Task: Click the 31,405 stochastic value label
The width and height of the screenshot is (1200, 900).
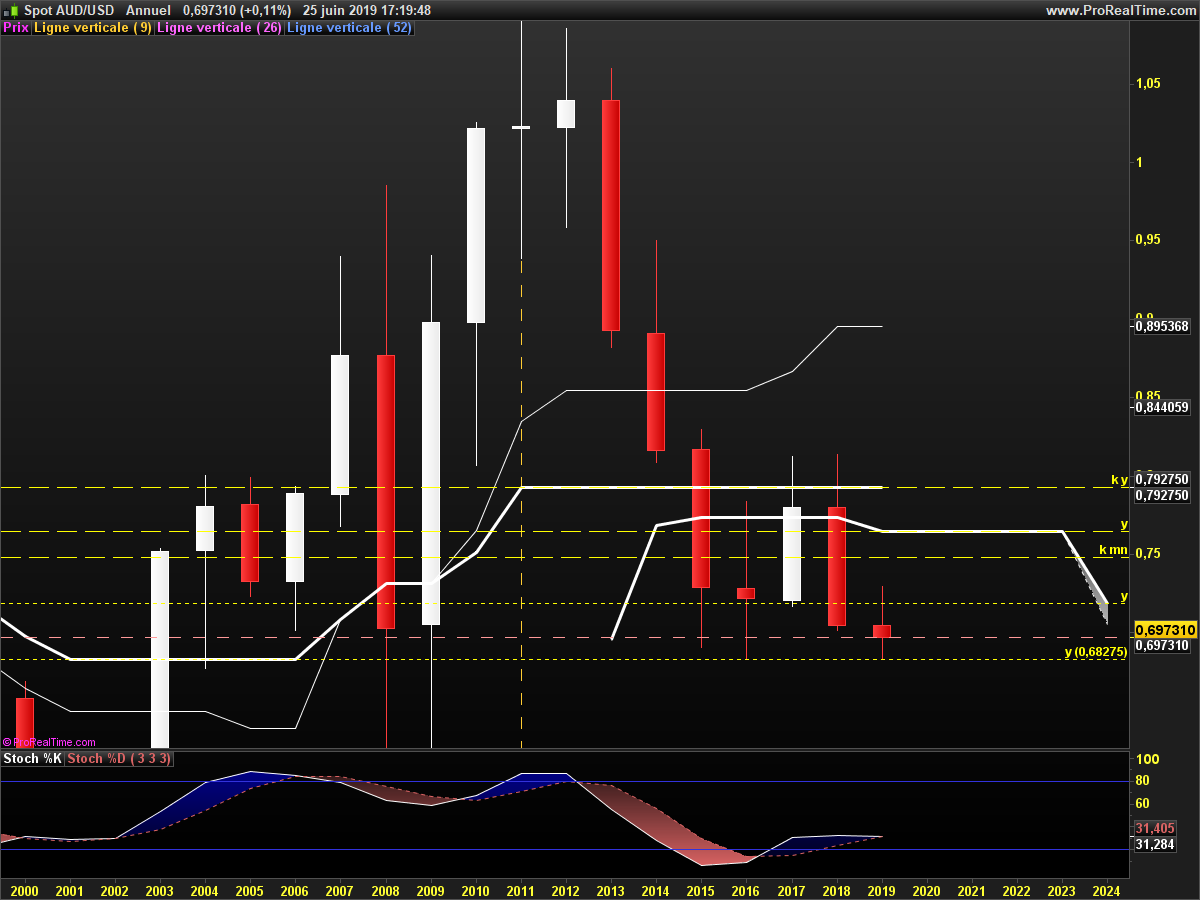Action: coord(1156,828)
